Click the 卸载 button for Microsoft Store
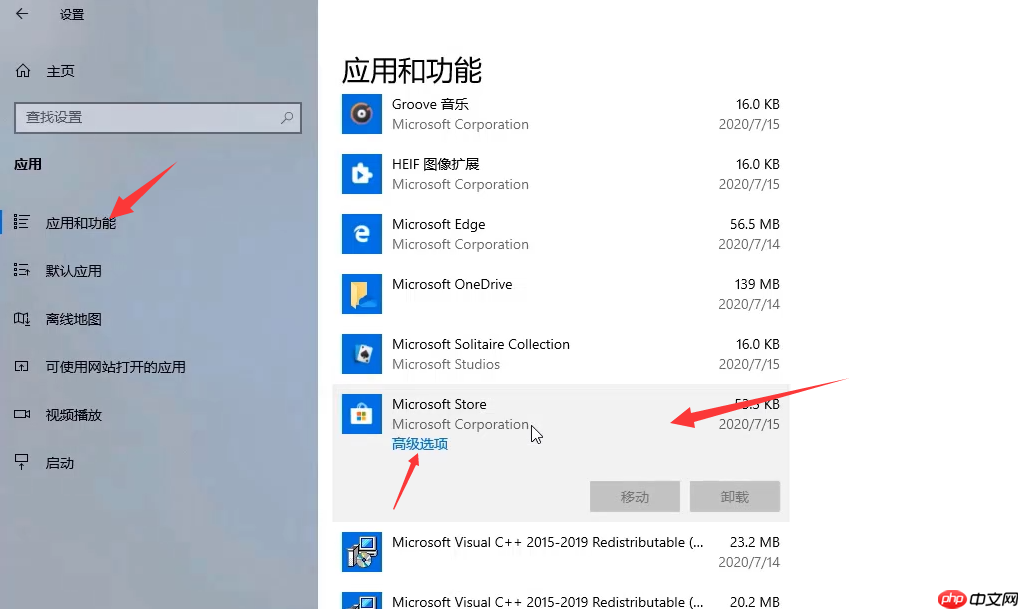Screen dimensions: 1019x609 tap(734, 496)
